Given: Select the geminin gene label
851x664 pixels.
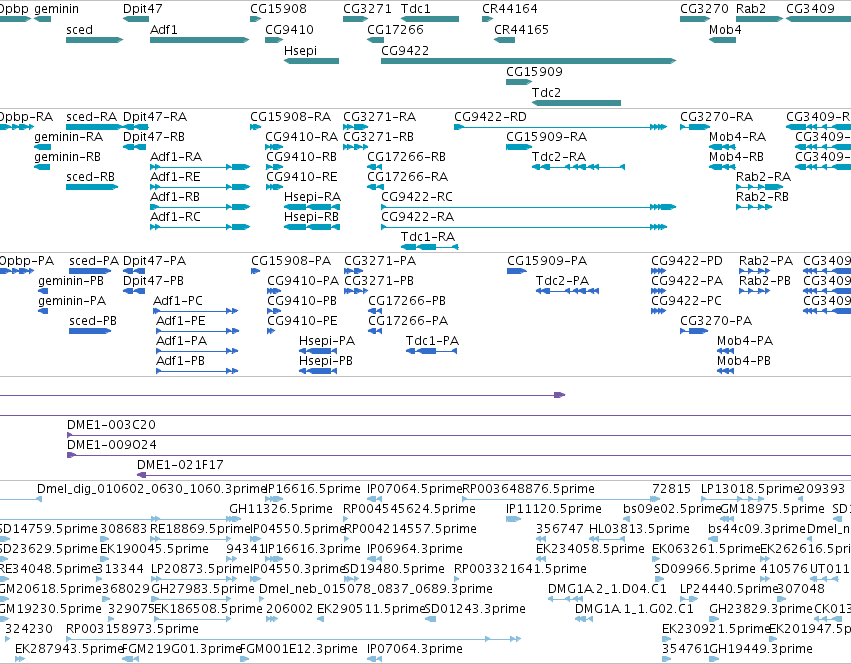Looking at the screenshot, I should click(56, 9).
